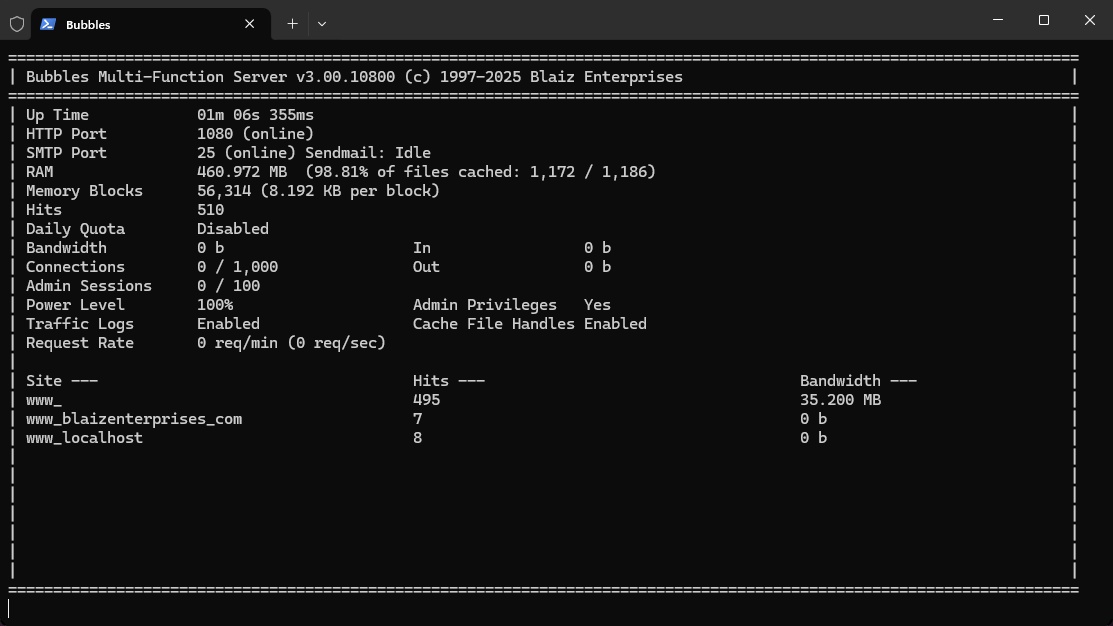This screenshot has height=626, width=1113.
Task: Click the shield icon in title bar
Action: click(x=17, y=24)
